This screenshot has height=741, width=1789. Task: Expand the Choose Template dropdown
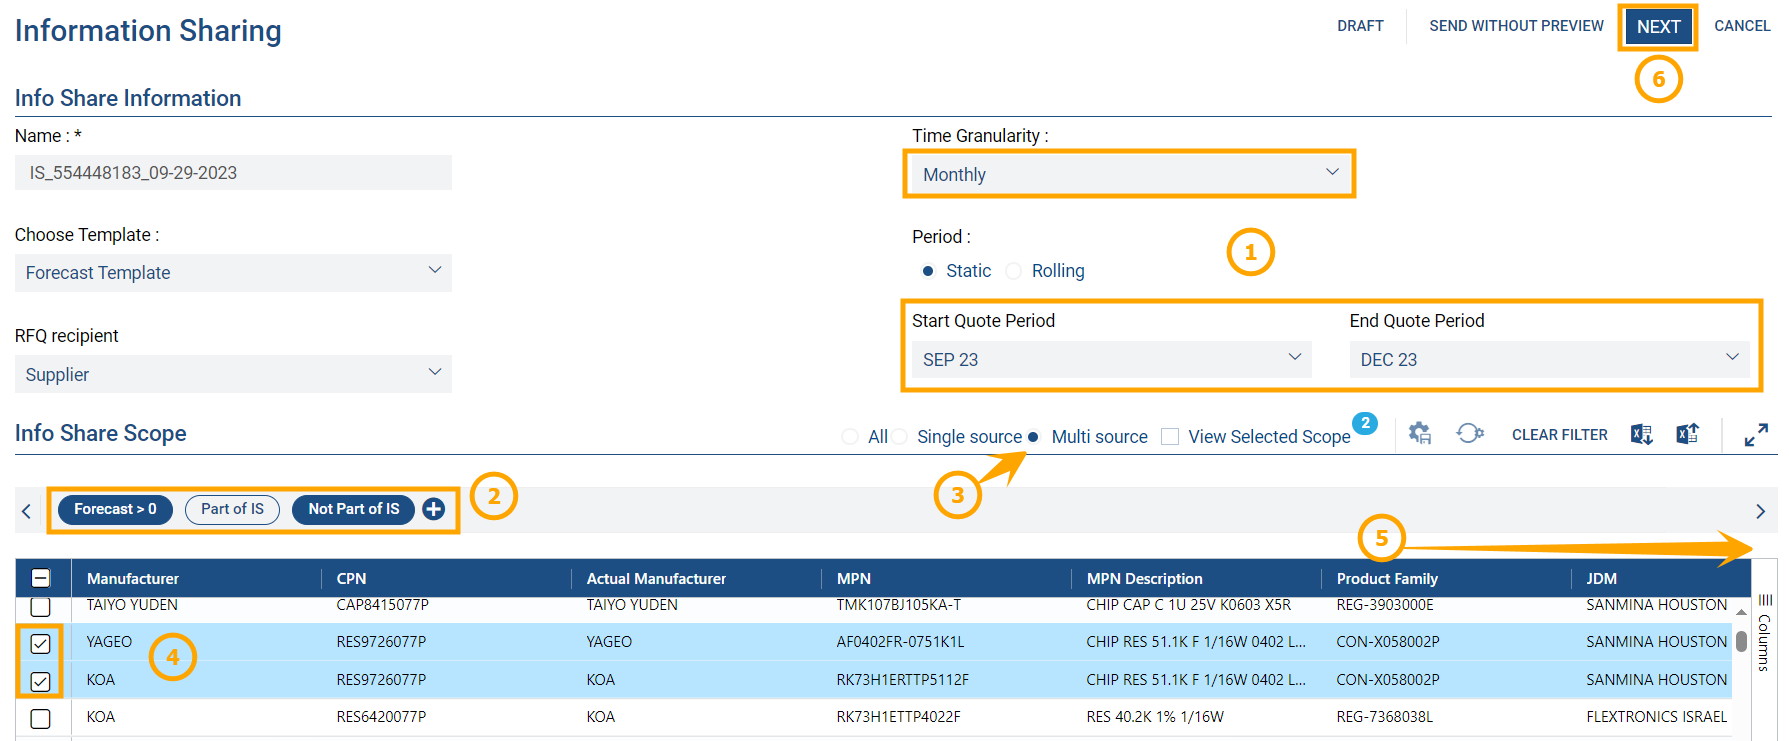pyautogui.click(x=233, y=273)
